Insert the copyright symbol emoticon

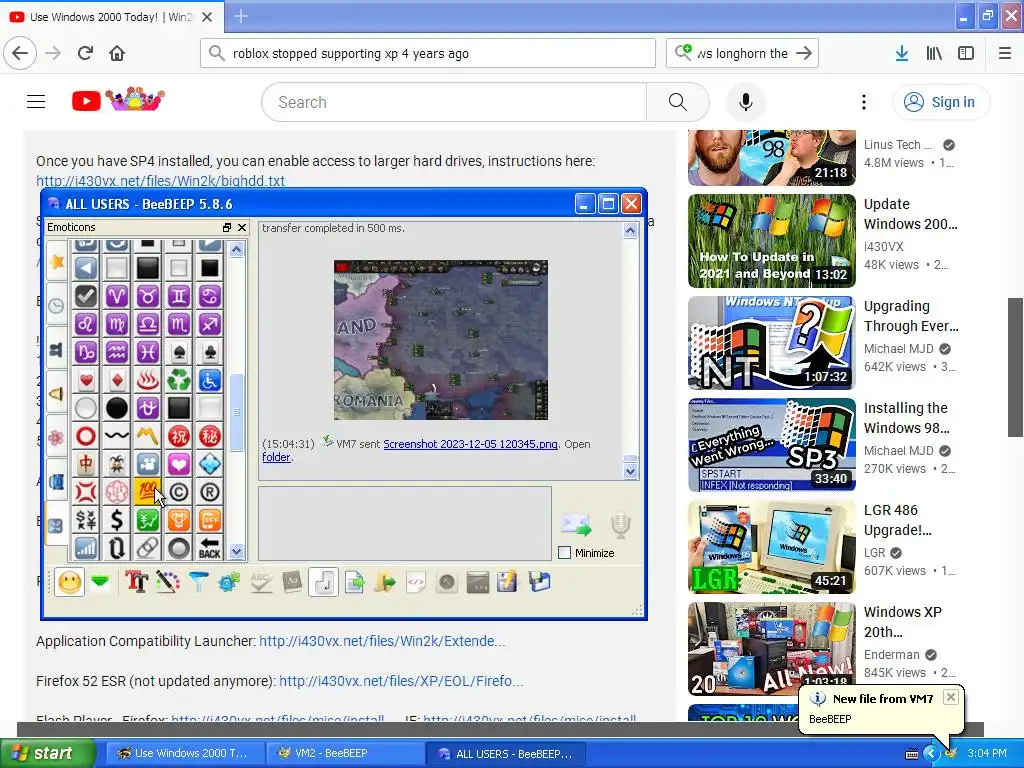click(178, 492)
